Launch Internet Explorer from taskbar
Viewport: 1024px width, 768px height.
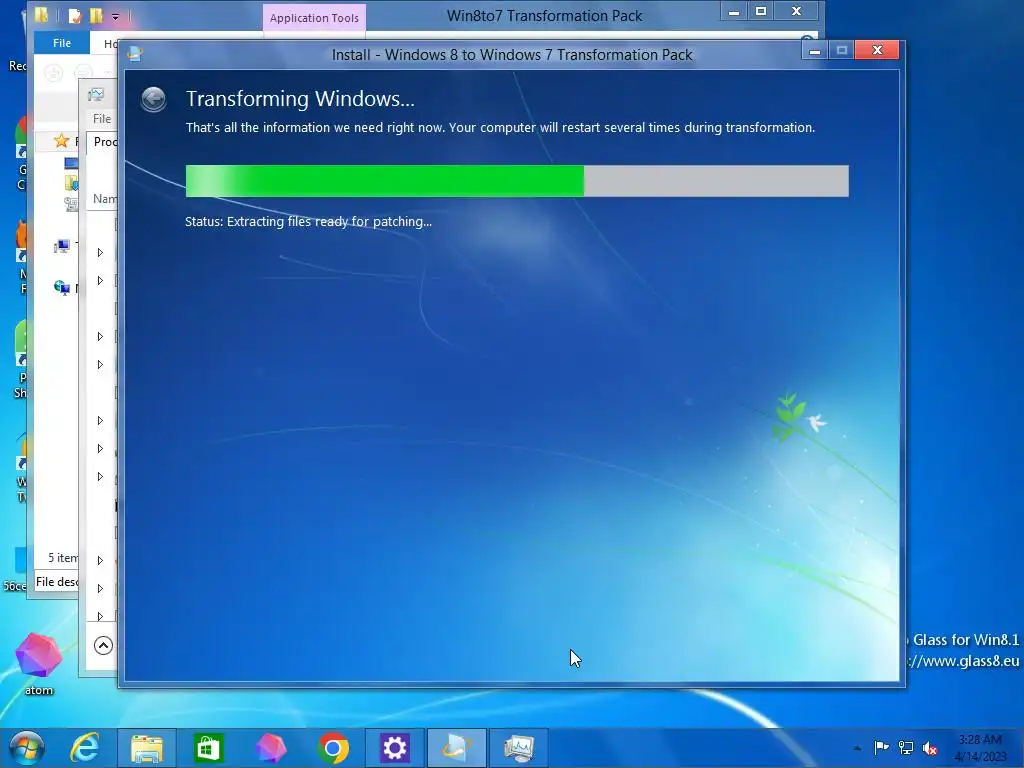point(86,748)
